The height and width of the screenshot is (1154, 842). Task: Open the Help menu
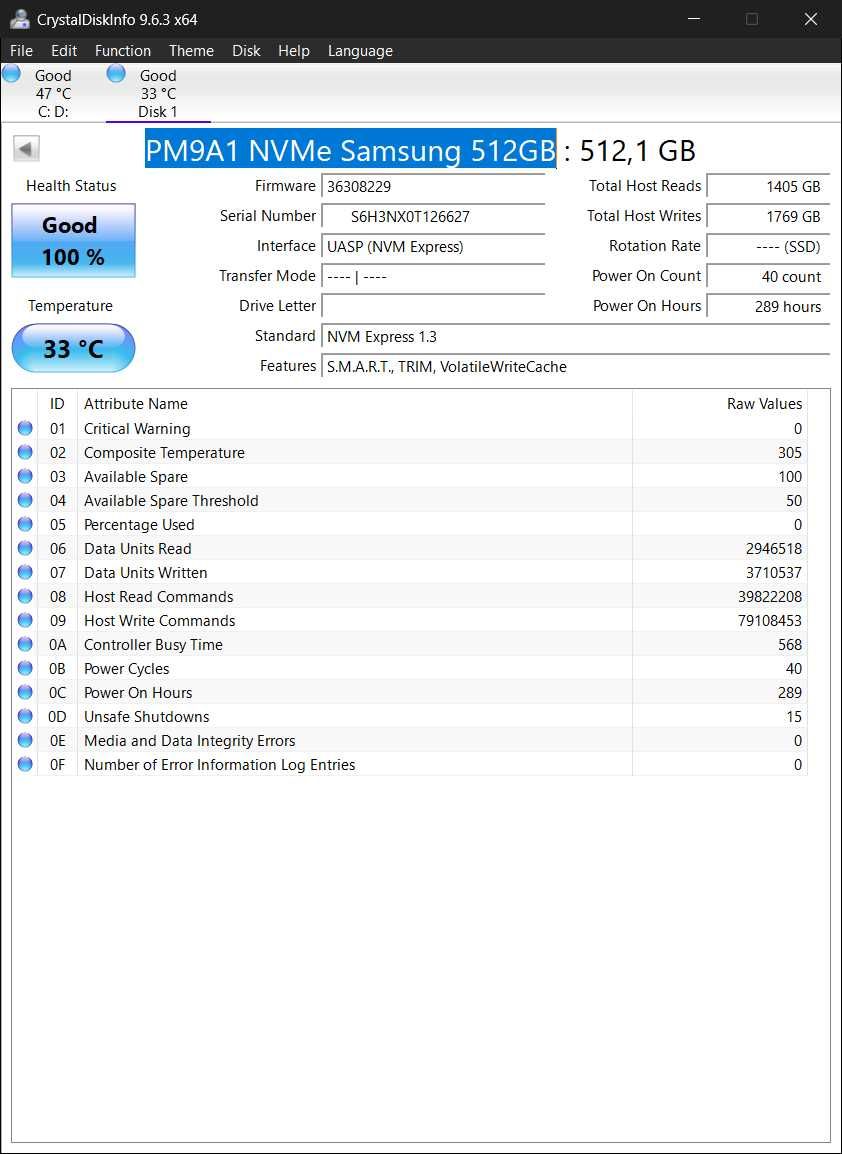[294, 51]
